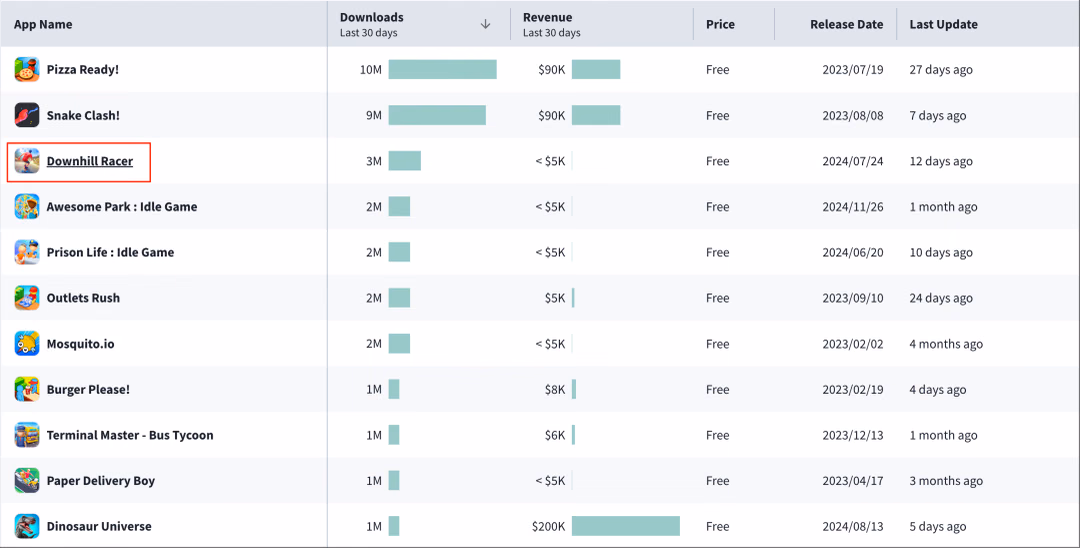The height and width of the screenshot is (548, 1080).
Task: Click the Downhill Racer 3M downloads bar
Action: (x=405, y=161)
